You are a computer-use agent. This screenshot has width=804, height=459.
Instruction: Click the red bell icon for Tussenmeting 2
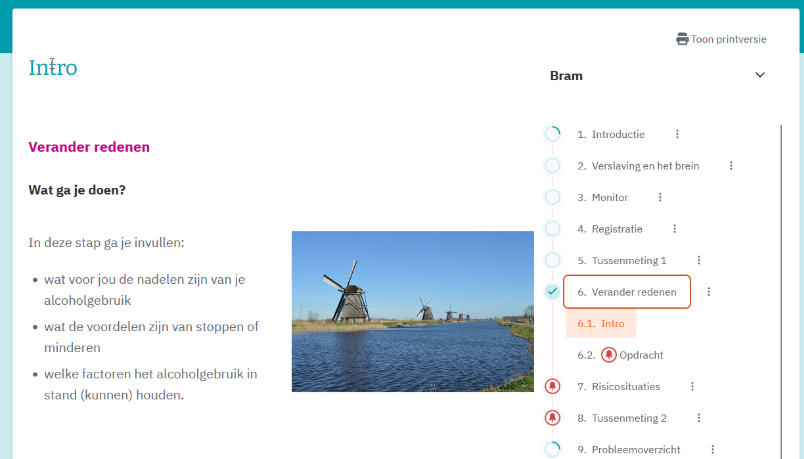[552, 418]
